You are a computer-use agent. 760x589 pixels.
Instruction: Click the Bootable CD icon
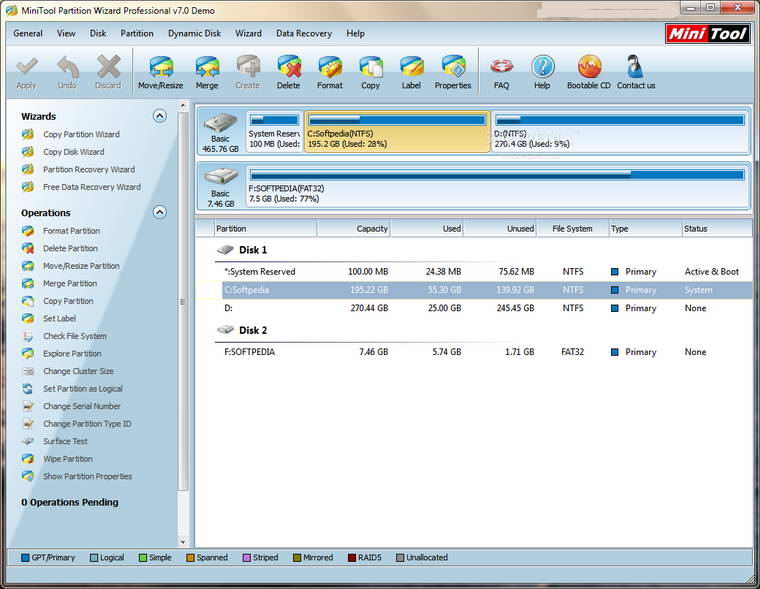click(x=589, y=73)
